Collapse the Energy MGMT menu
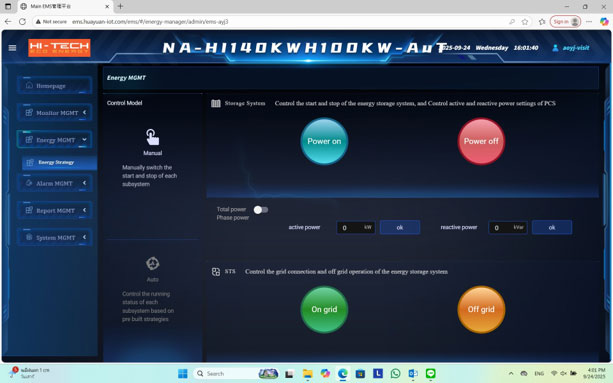 click(x=55, y=140)
